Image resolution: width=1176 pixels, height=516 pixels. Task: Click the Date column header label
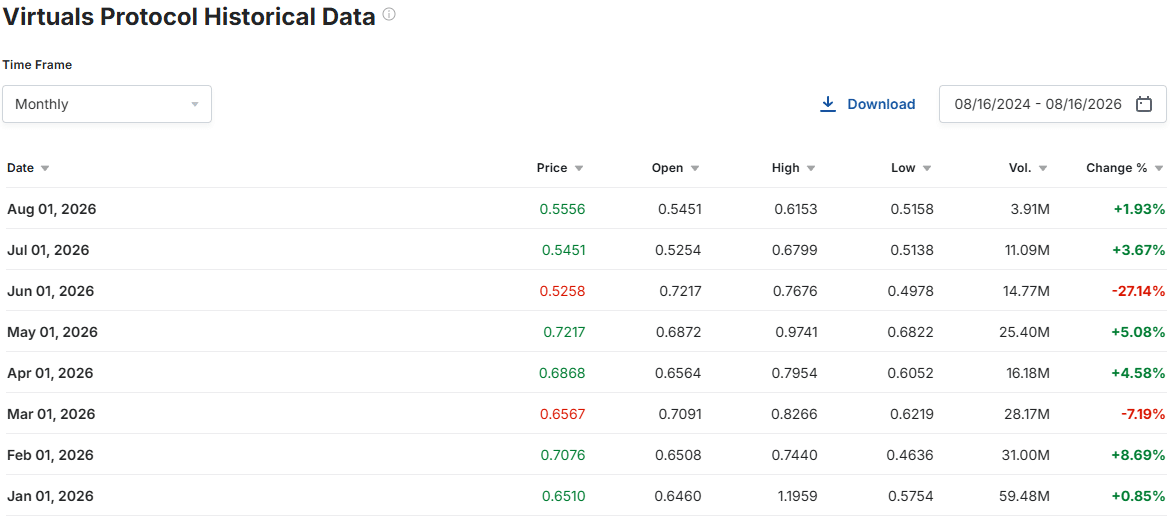tap(20, 168)
